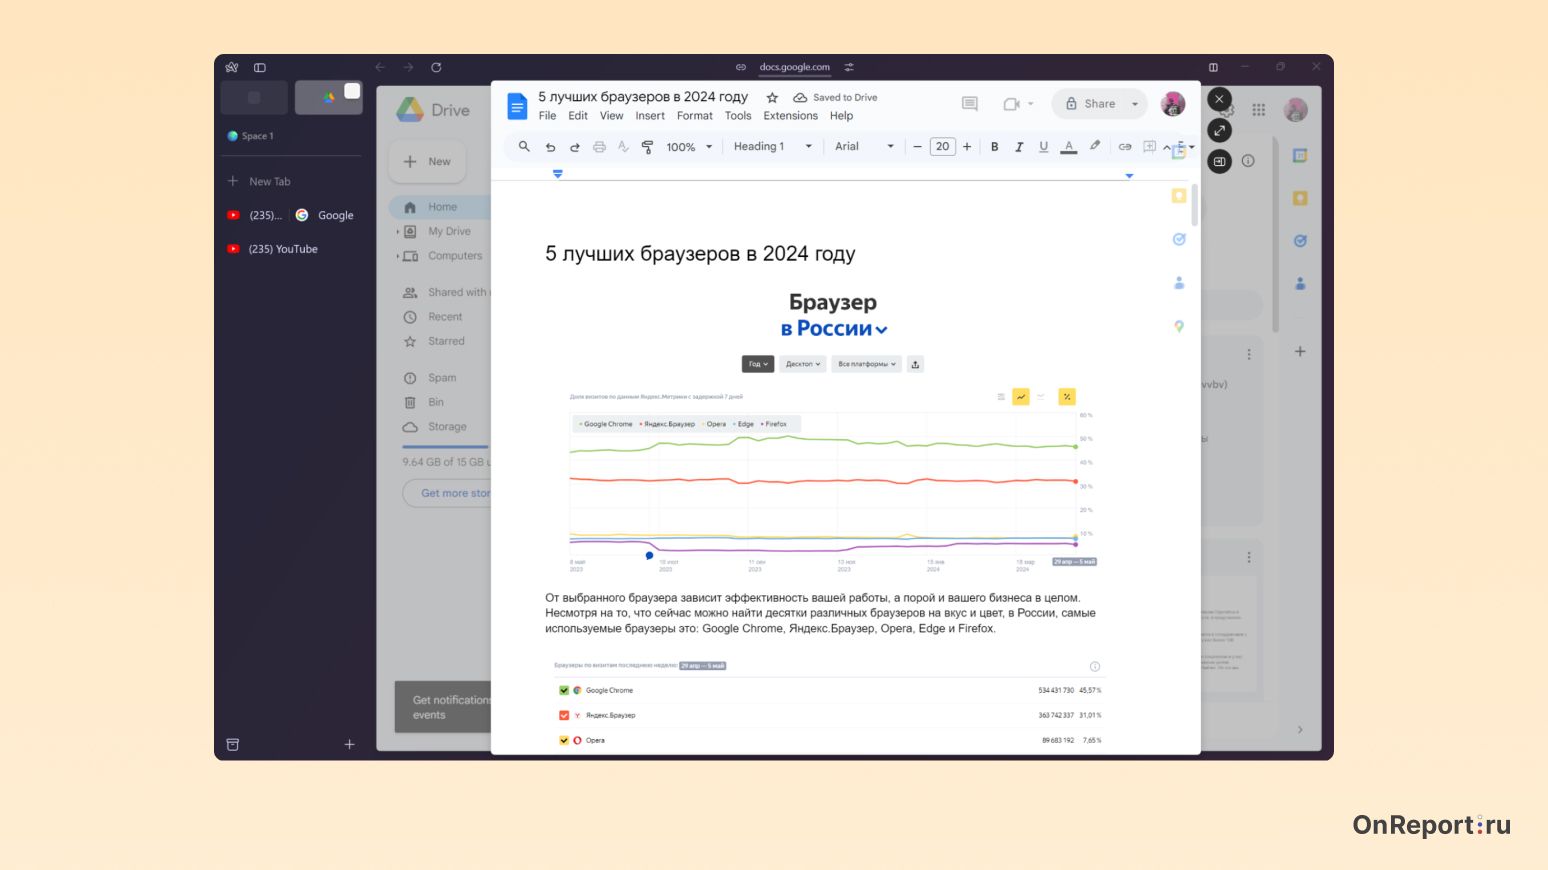Toggle bold formatting
1548x870 pixels.
(994, 147)
